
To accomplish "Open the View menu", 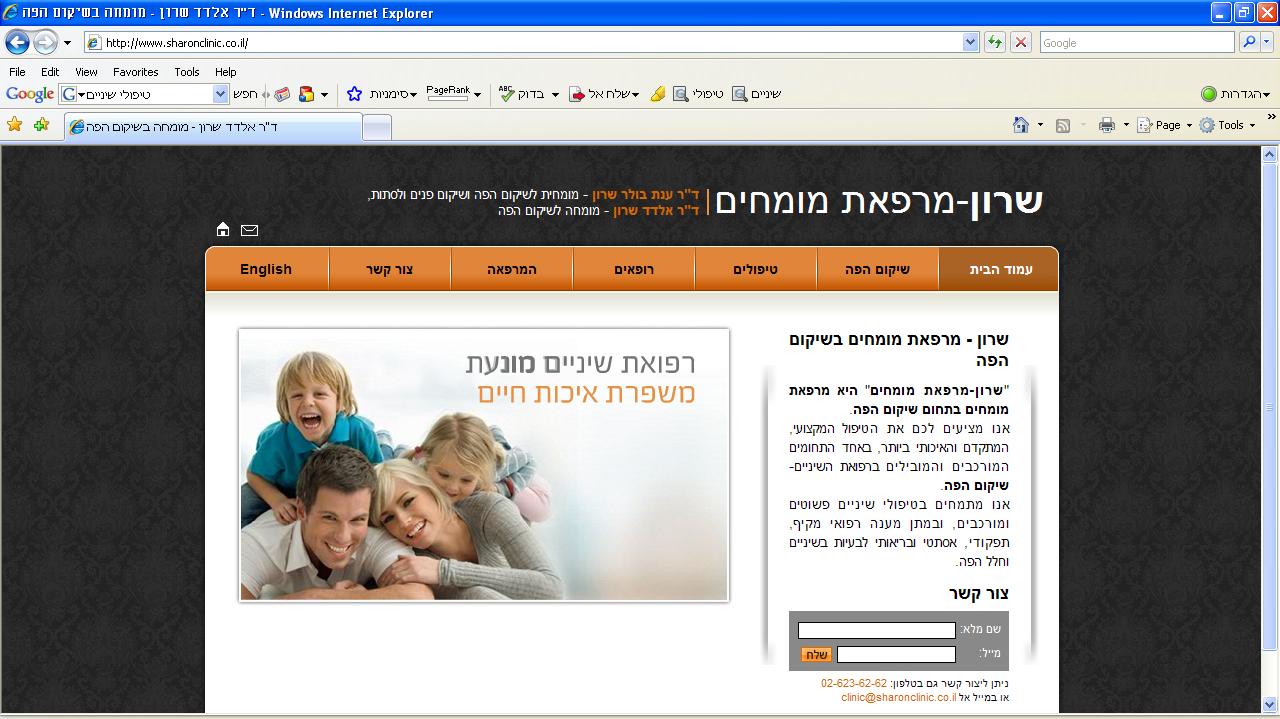I will click(86, 72).
